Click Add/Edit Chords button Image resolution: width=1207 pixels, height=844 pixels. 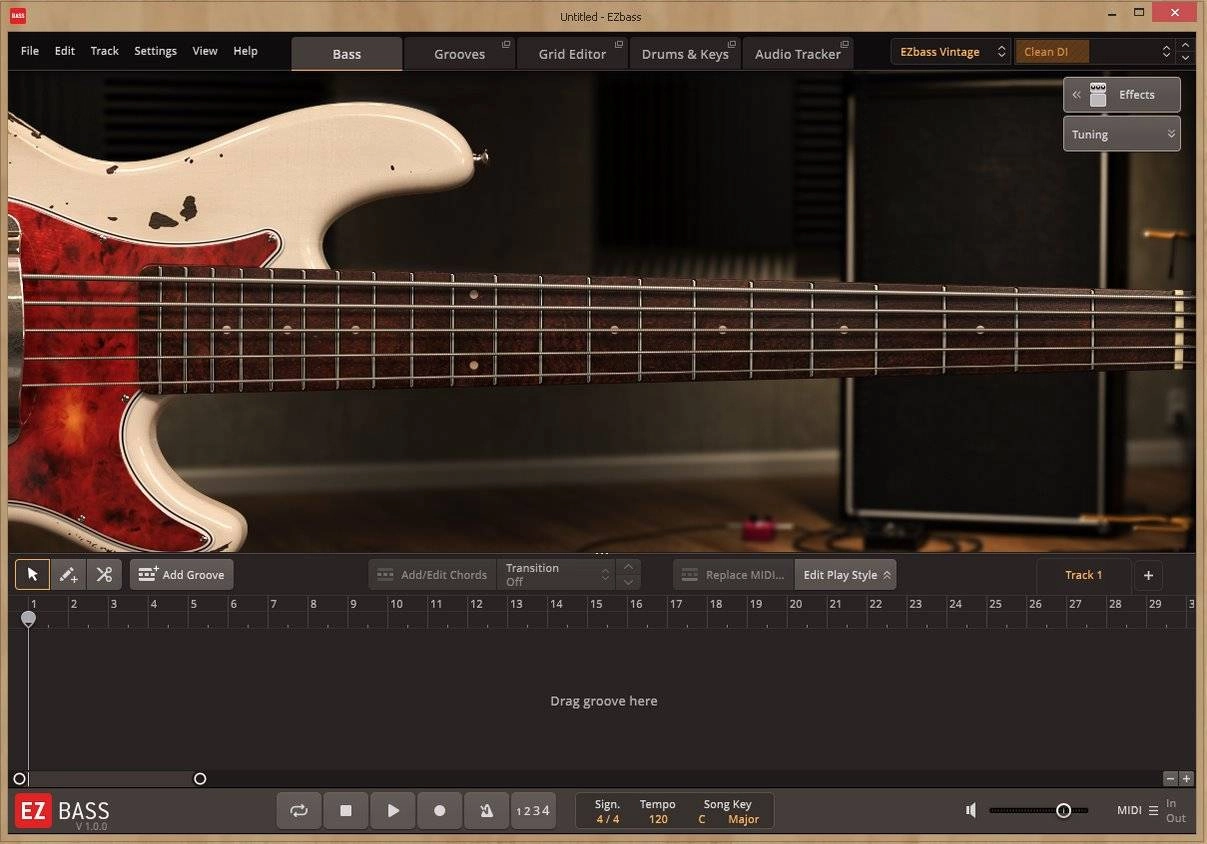(432, 575)
